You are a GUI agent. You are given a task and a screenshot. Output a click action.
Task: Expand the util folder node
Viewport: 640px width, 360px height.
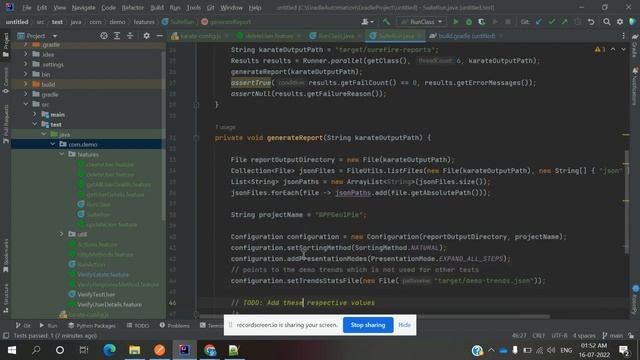(62, 234)
